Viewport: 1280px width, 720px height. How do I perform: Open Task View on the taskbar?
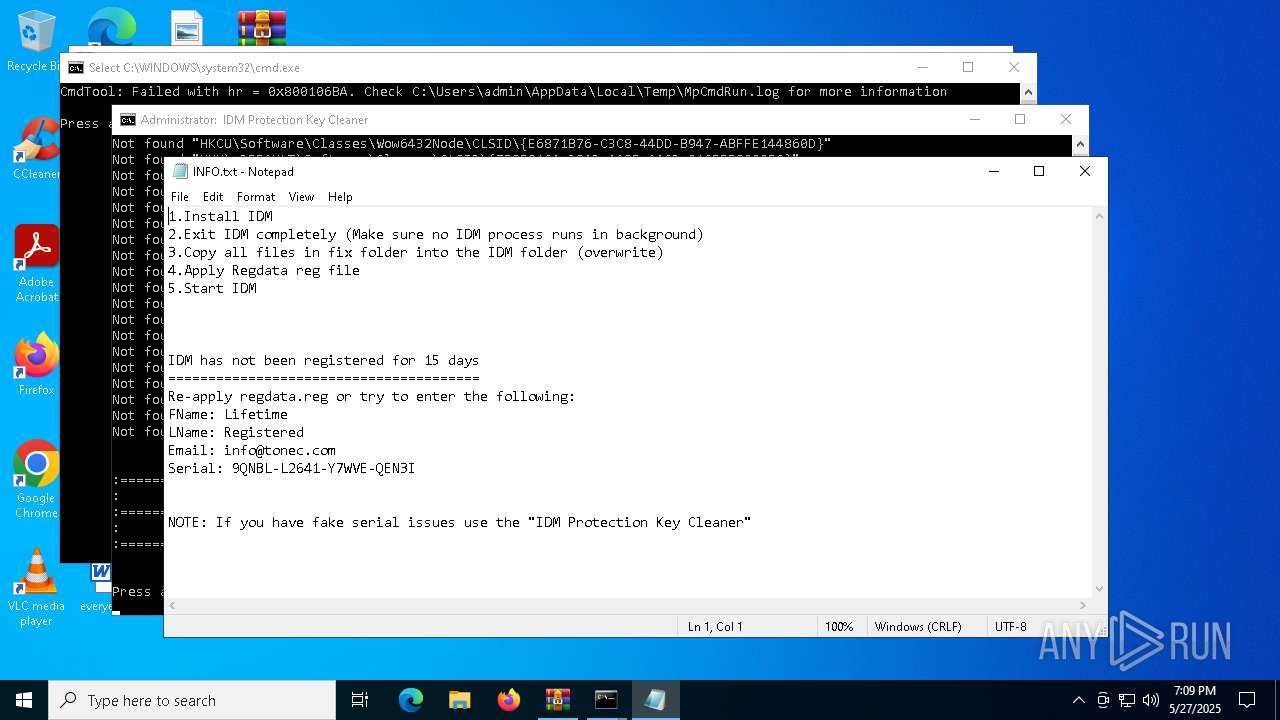coord(360,700)
